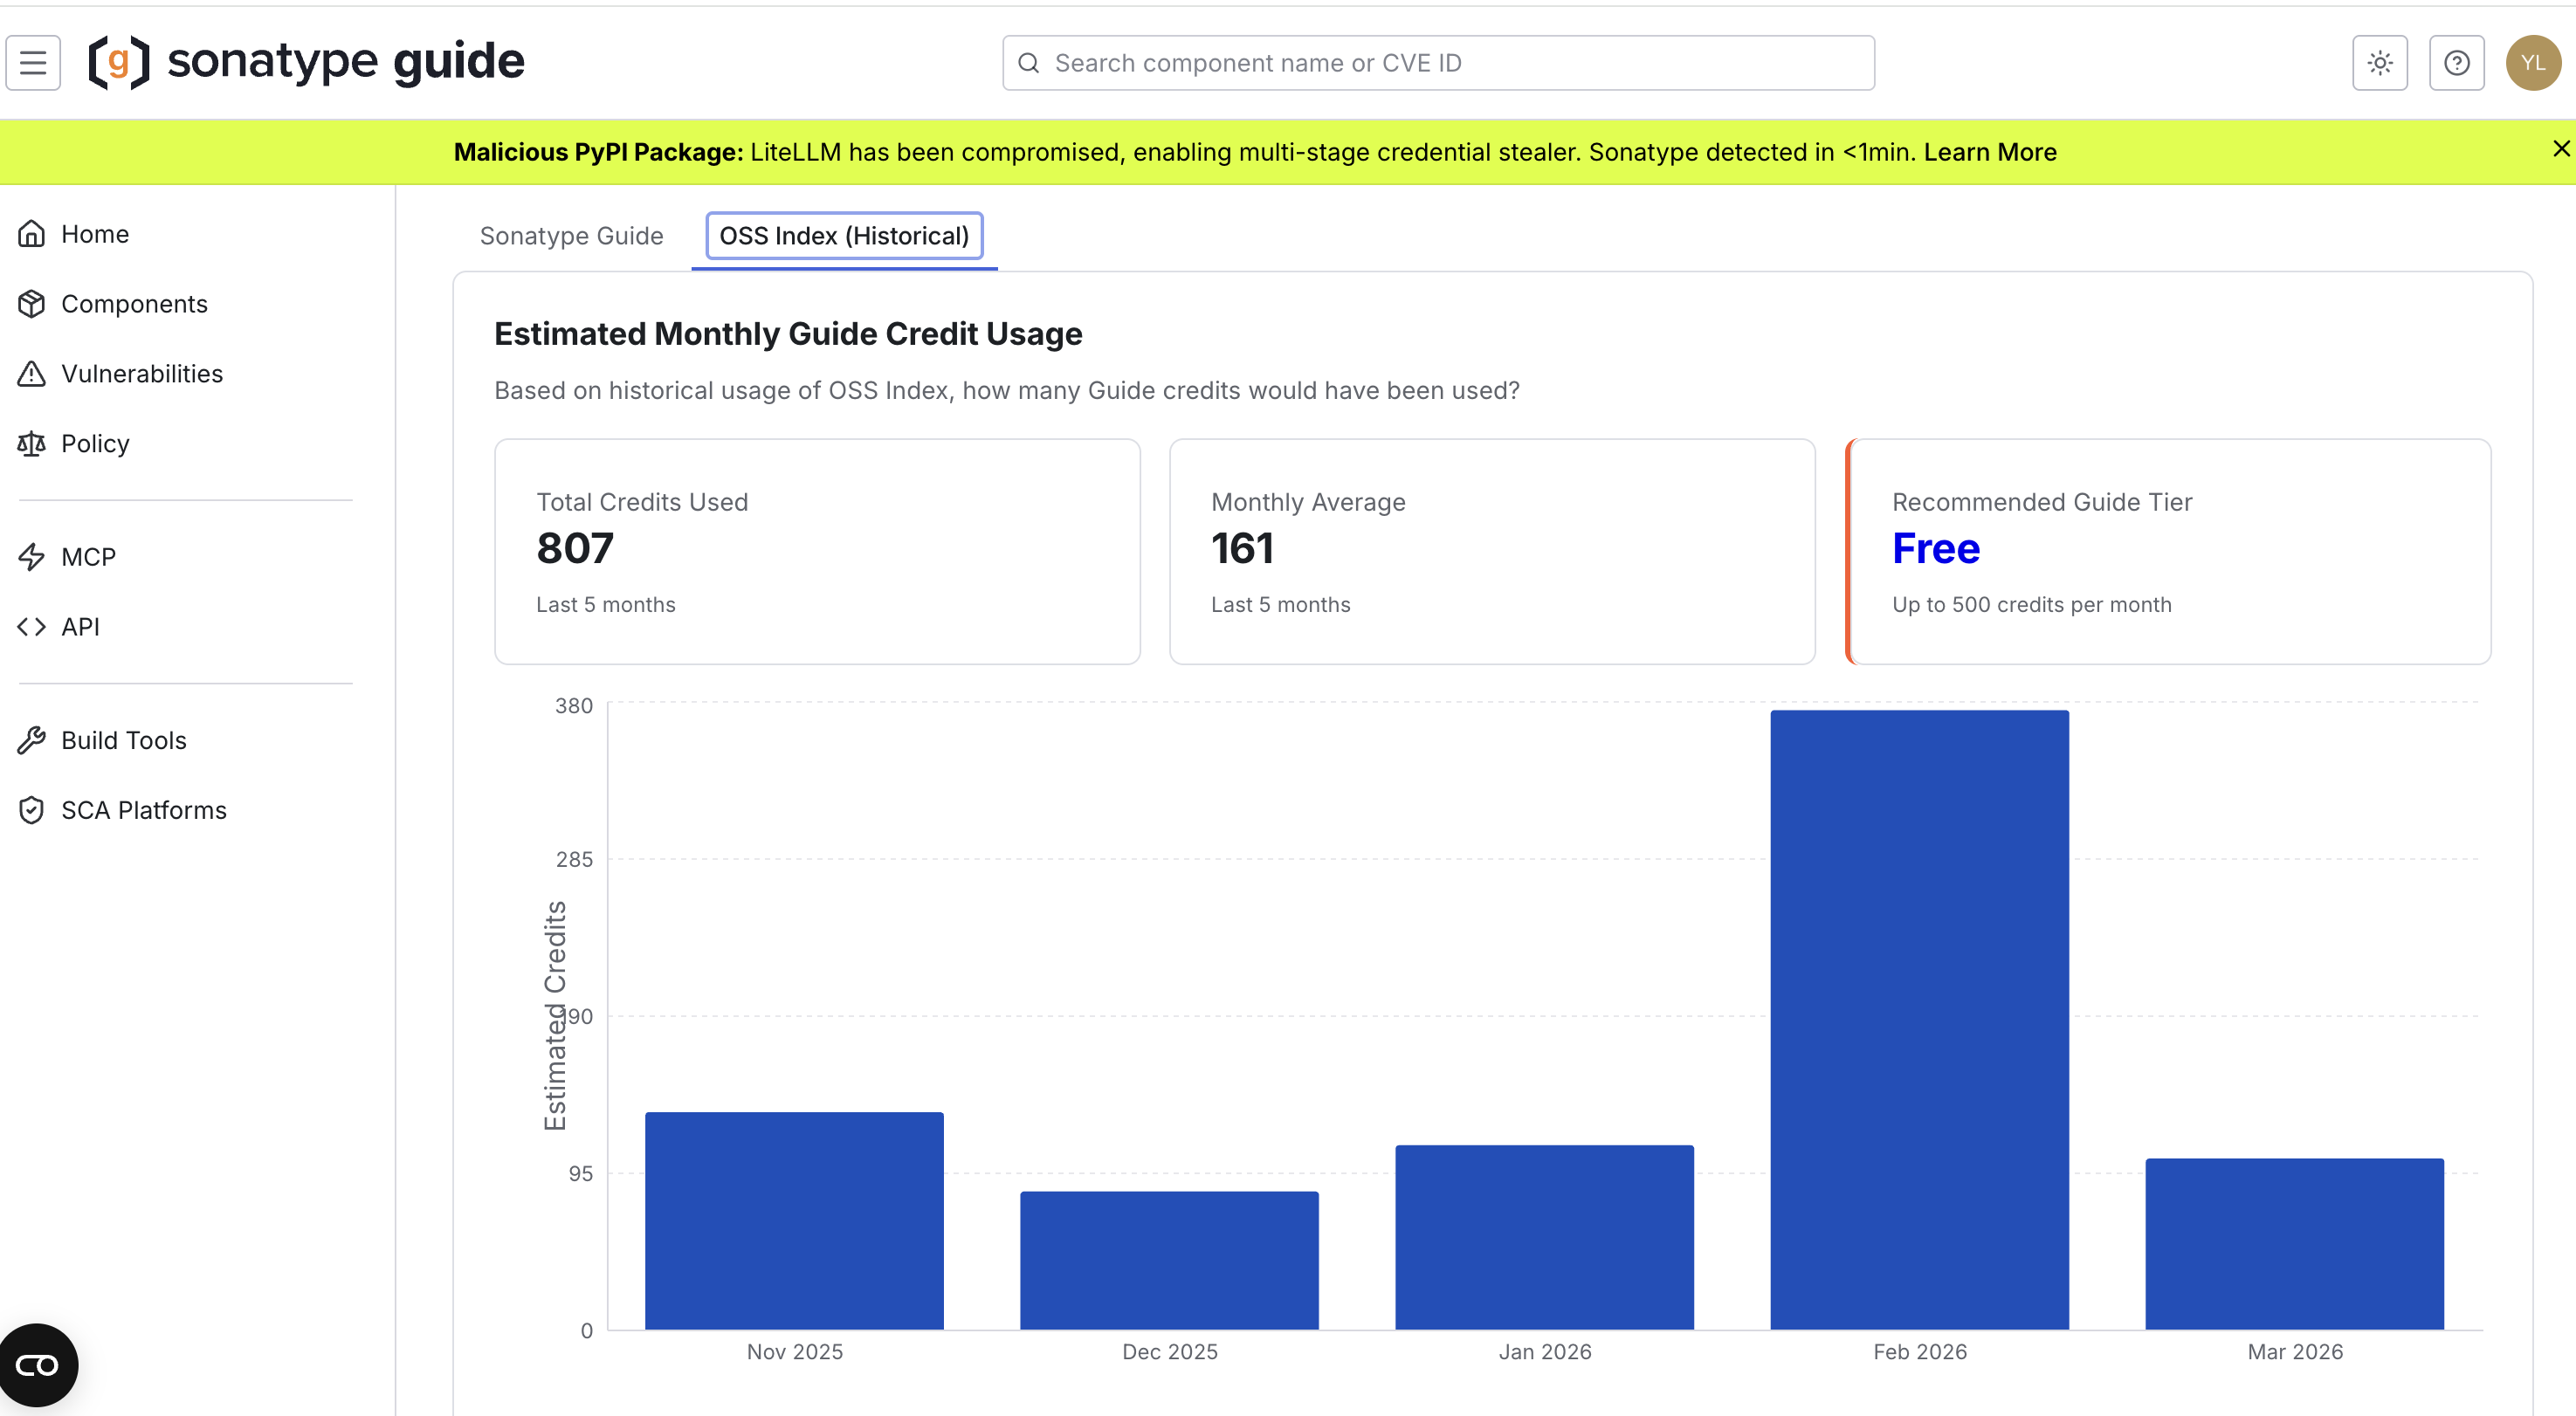Click the Feb 2026 bar
This screenshot has height=1416, width=2576.
1919,1020
